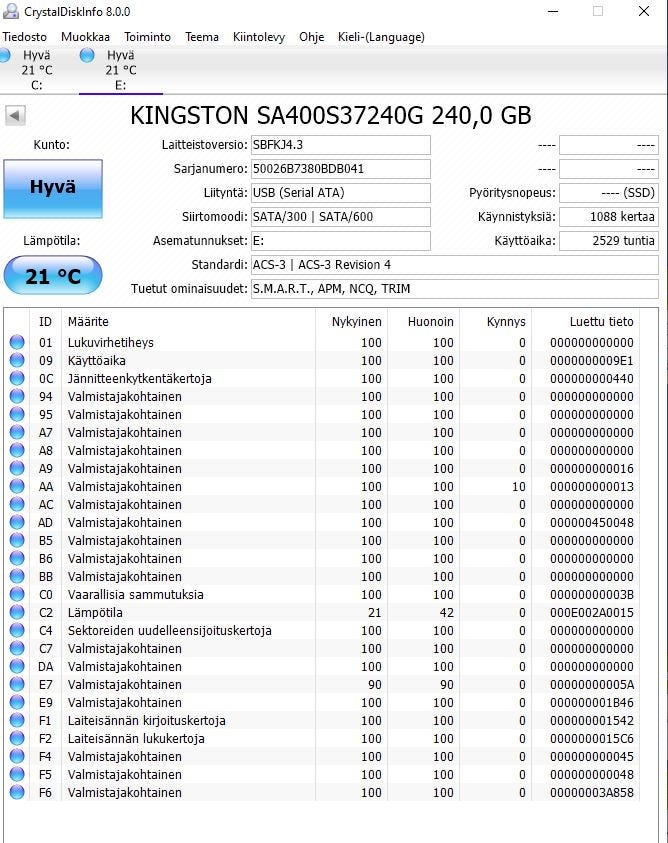668x843 pixels.
Task: Select the Lukuvirhetiheys attribute row
Action: [x=323, y=342]
